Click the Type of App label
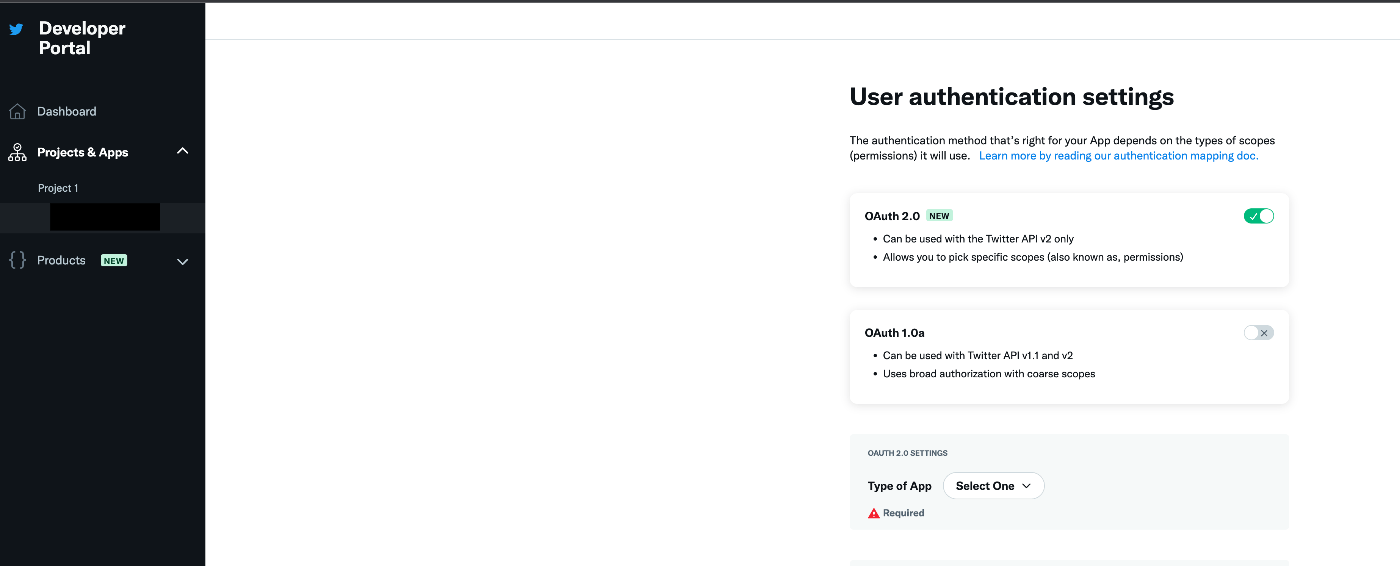 tap(899, 486)
